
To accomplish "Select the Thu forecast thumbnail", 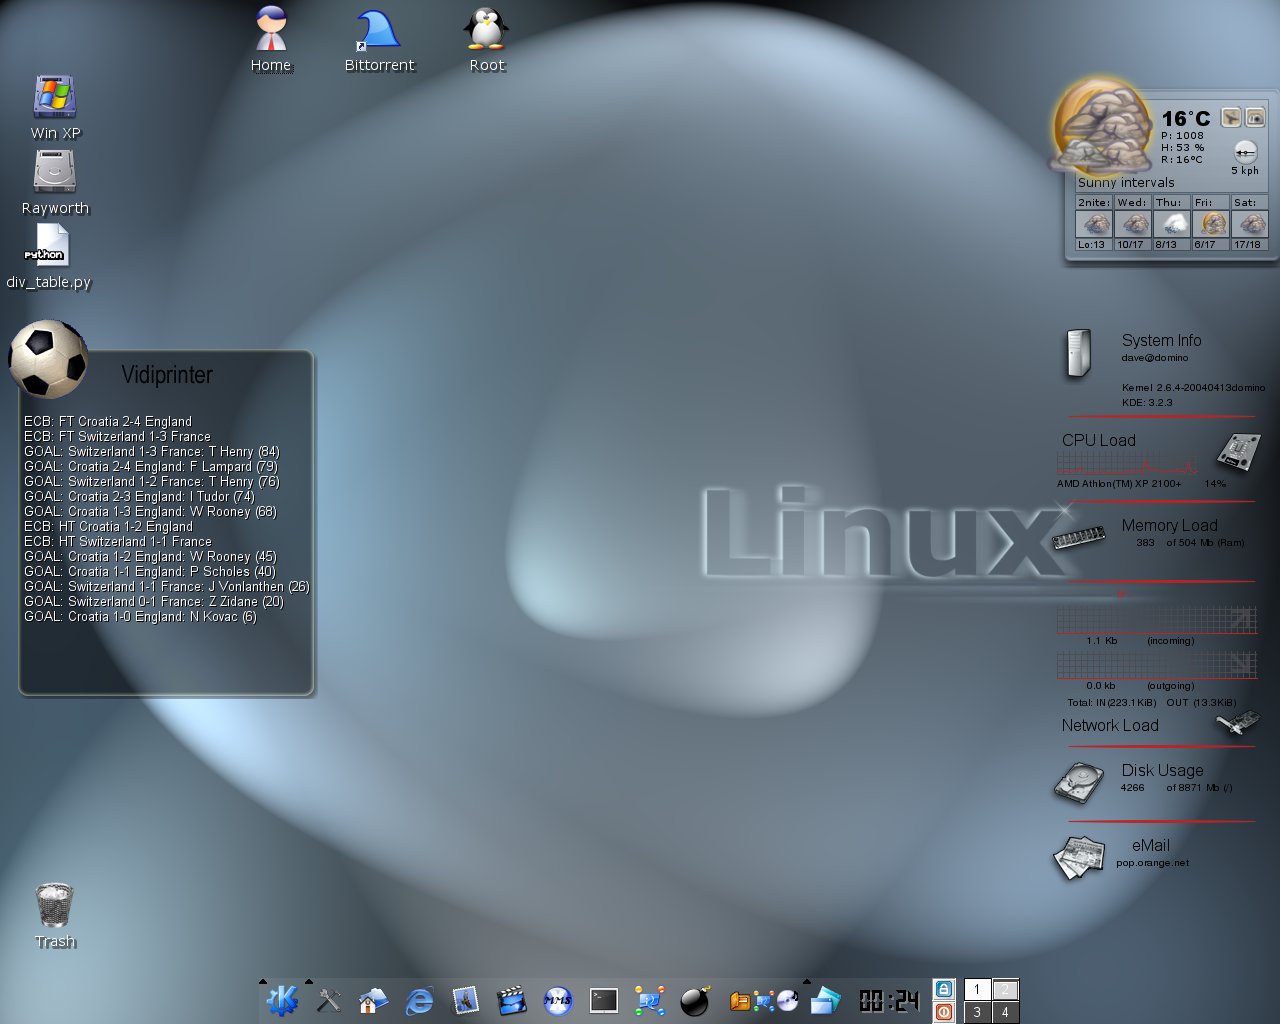I will [1171, 223].
